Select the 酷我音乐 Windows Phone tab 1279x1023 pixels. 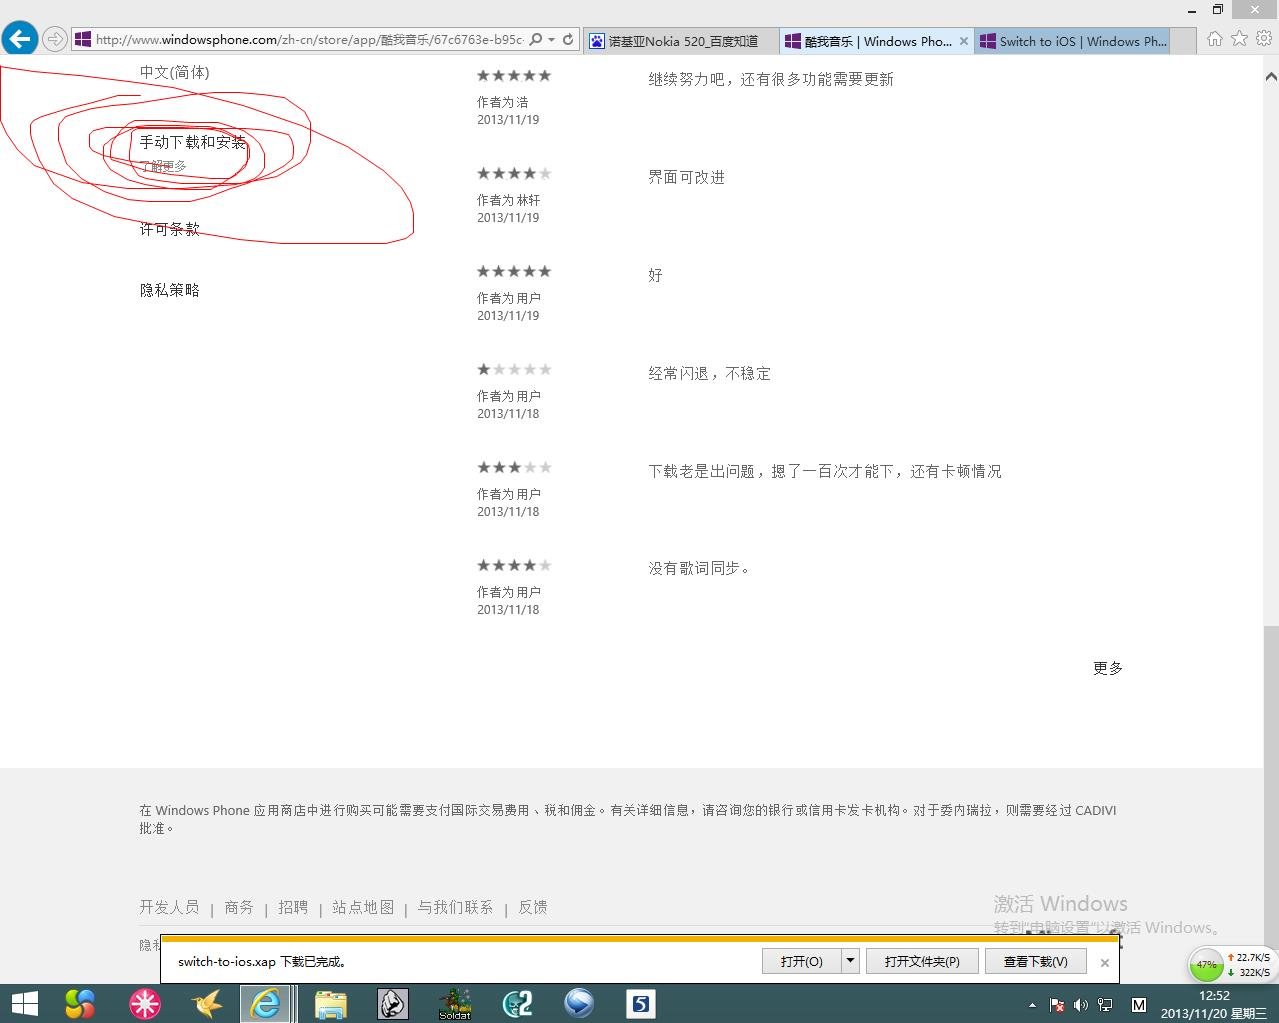tap(877, 41)
